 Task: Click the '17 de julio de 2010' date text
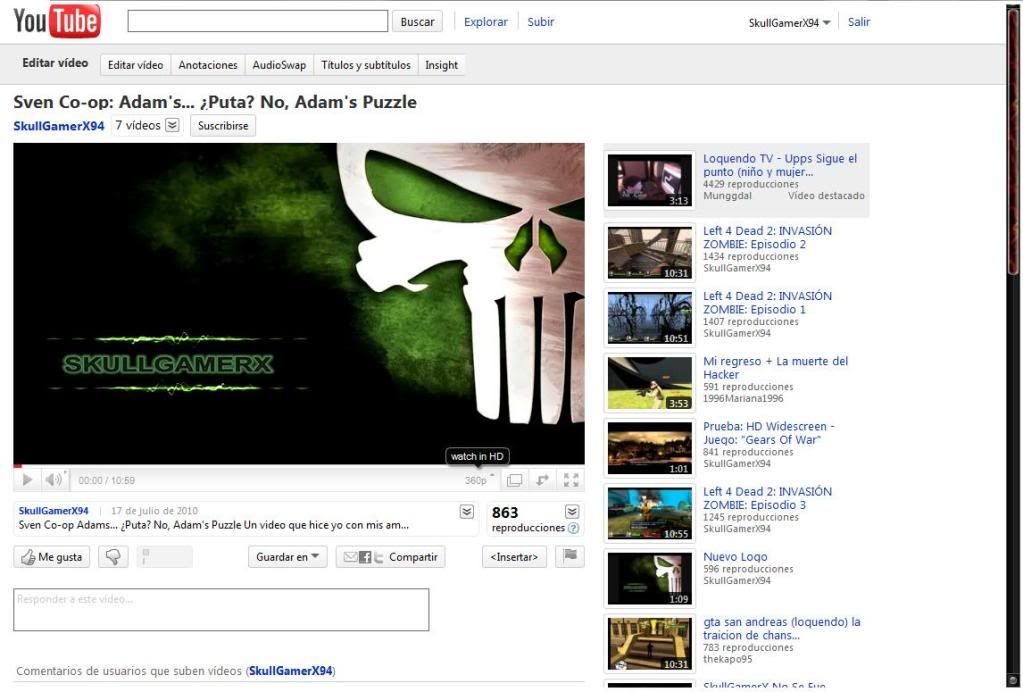[x=154, y=511]
